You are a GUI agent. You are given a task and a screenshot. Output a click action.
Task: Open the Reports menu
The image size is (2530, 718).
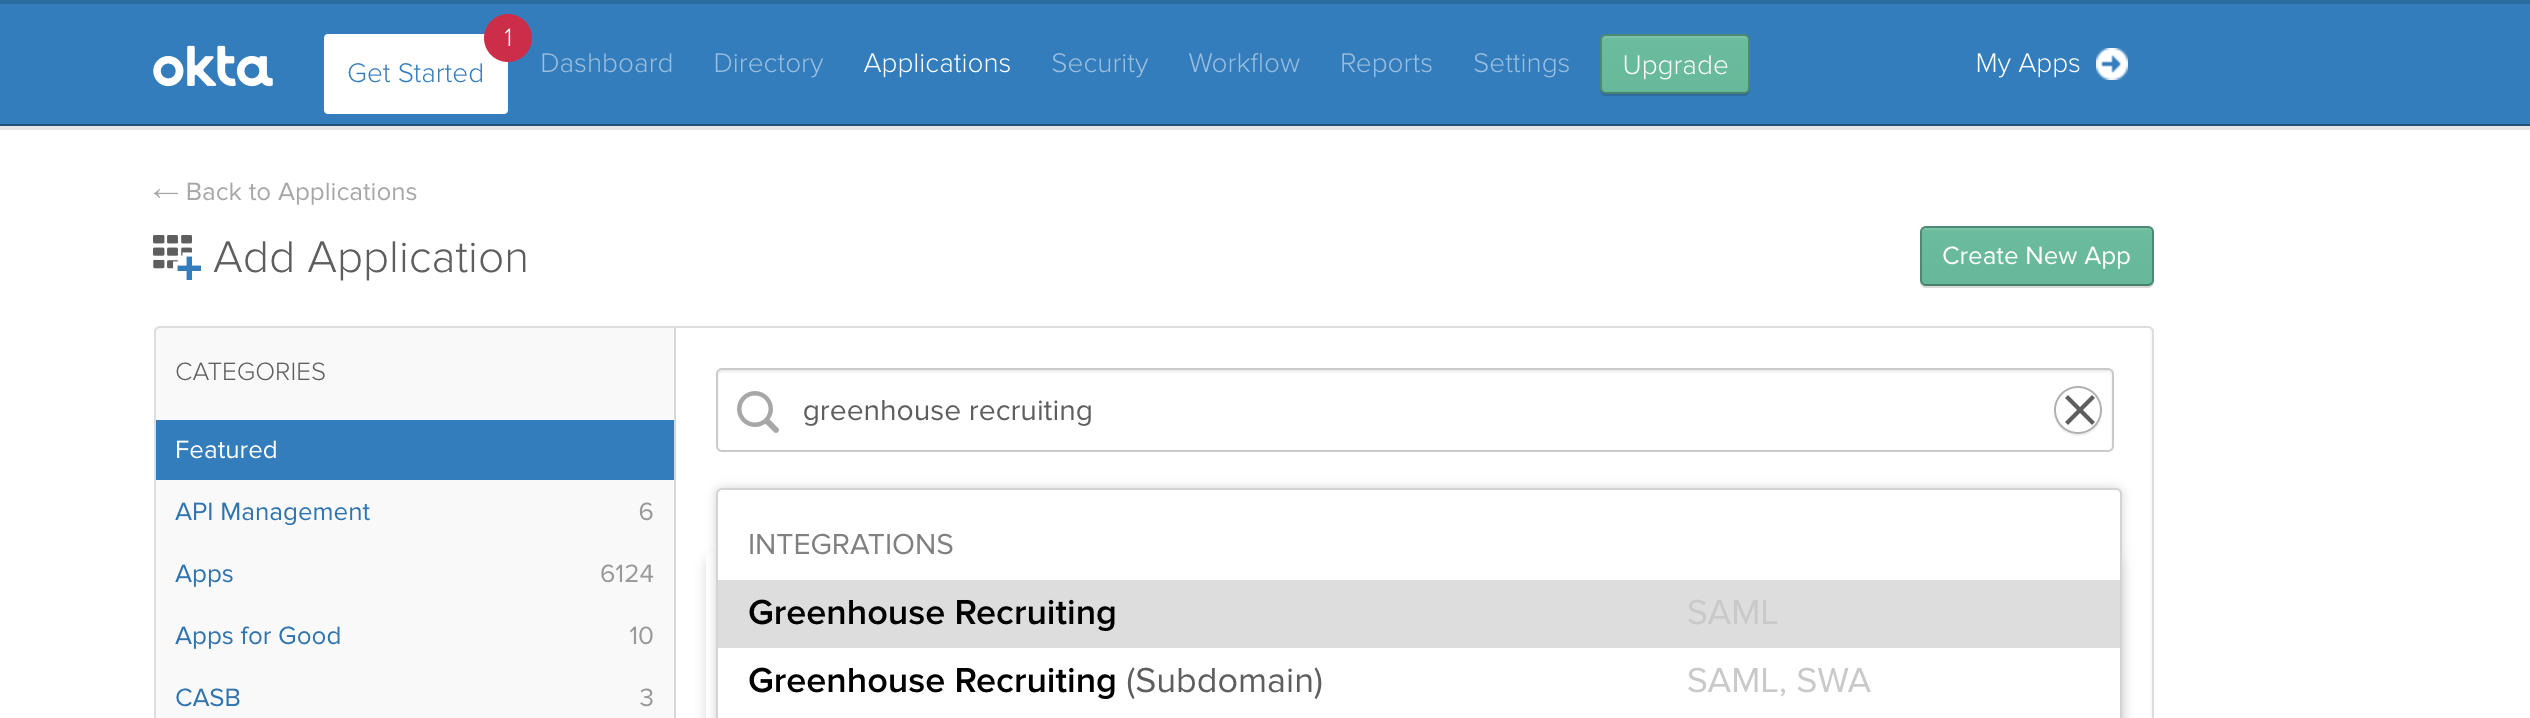tap(1386, 64)
